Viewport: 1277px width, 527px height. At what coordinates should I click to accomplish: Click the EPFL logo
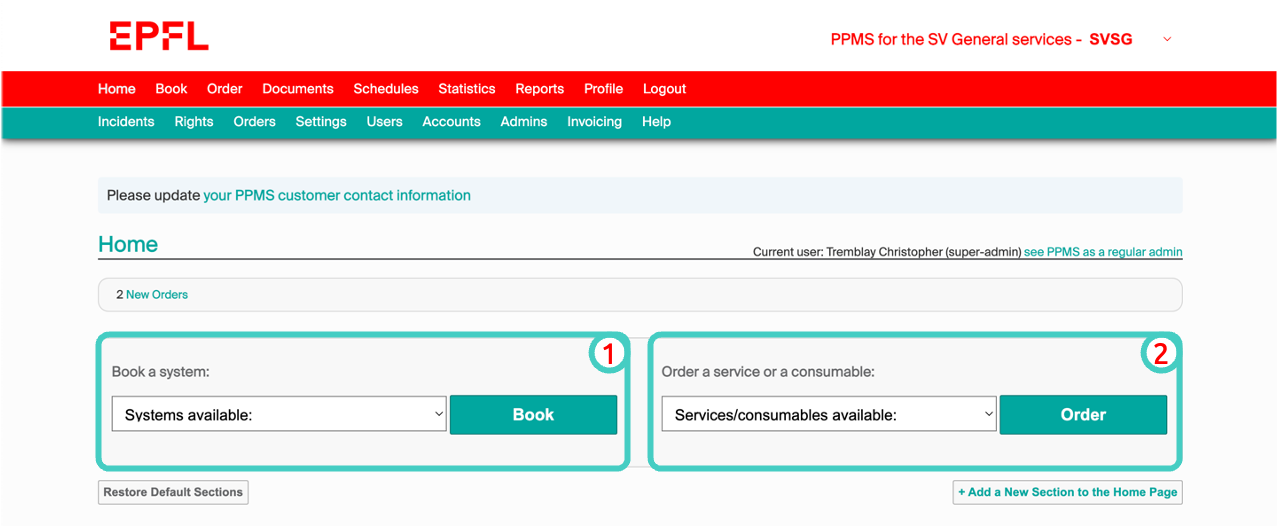coord(159,37)
